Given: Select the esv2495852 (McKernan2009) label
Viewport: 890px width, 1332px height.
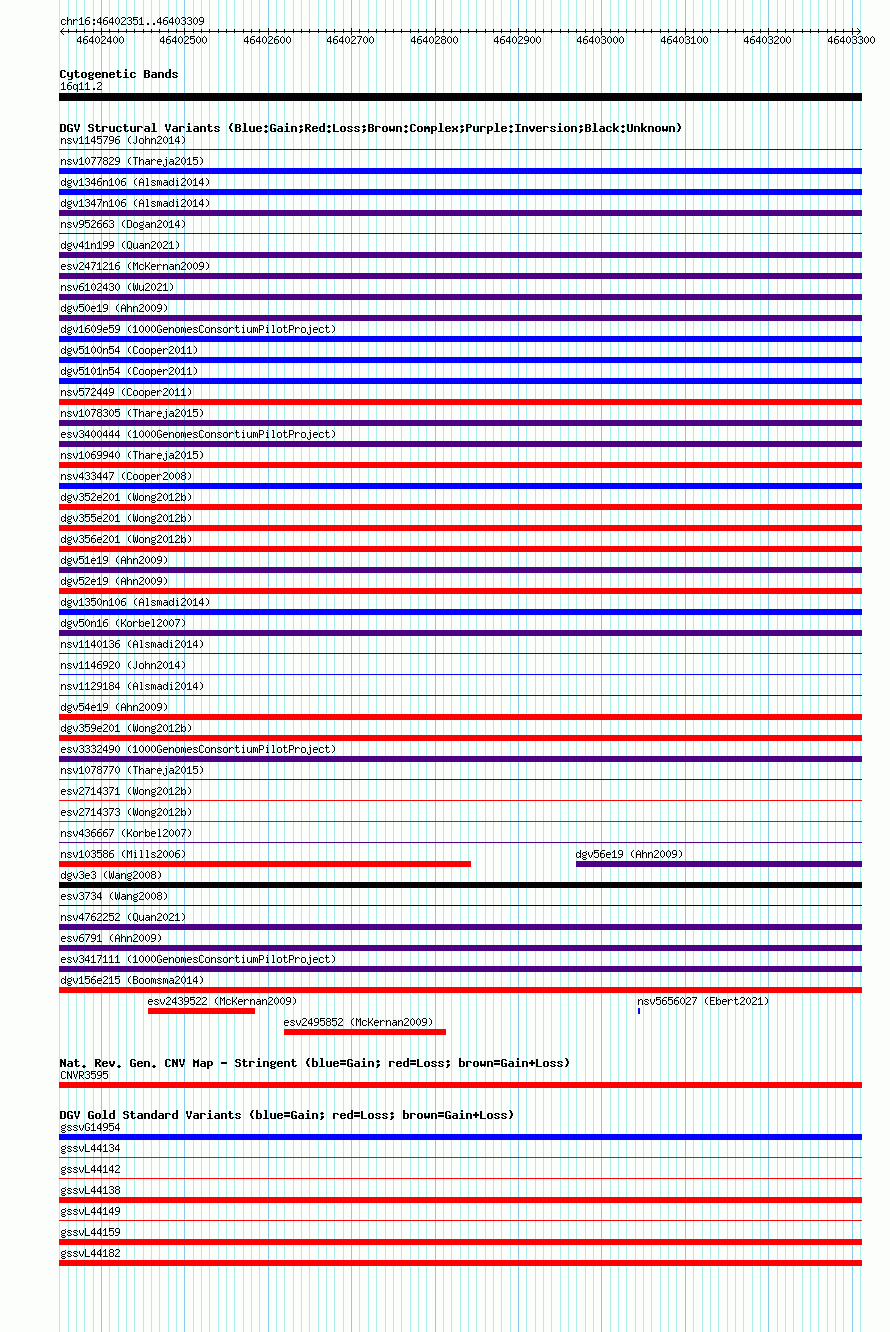Looking at the screenshot, I should [x=358, y=1023].
